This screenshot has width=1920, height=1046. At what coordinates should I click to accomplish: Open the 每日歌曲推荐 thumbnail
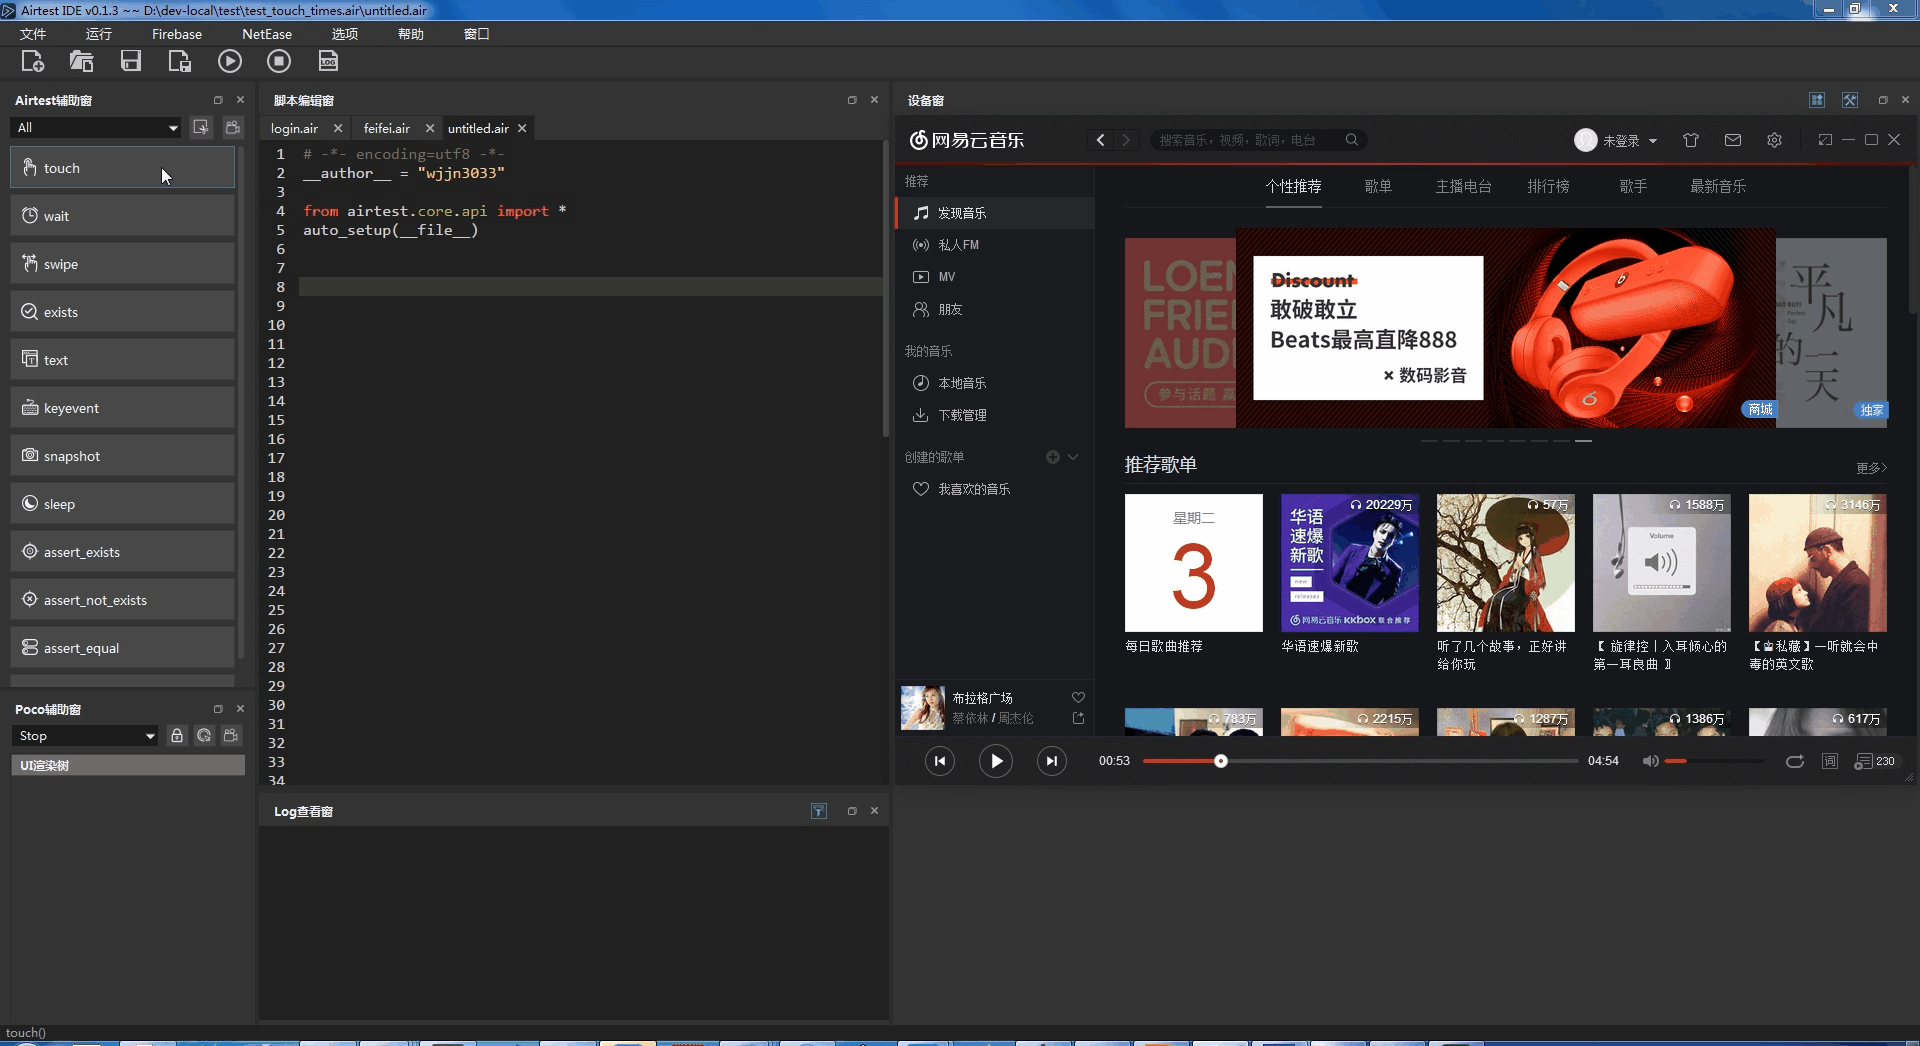tap(1194, 563)
